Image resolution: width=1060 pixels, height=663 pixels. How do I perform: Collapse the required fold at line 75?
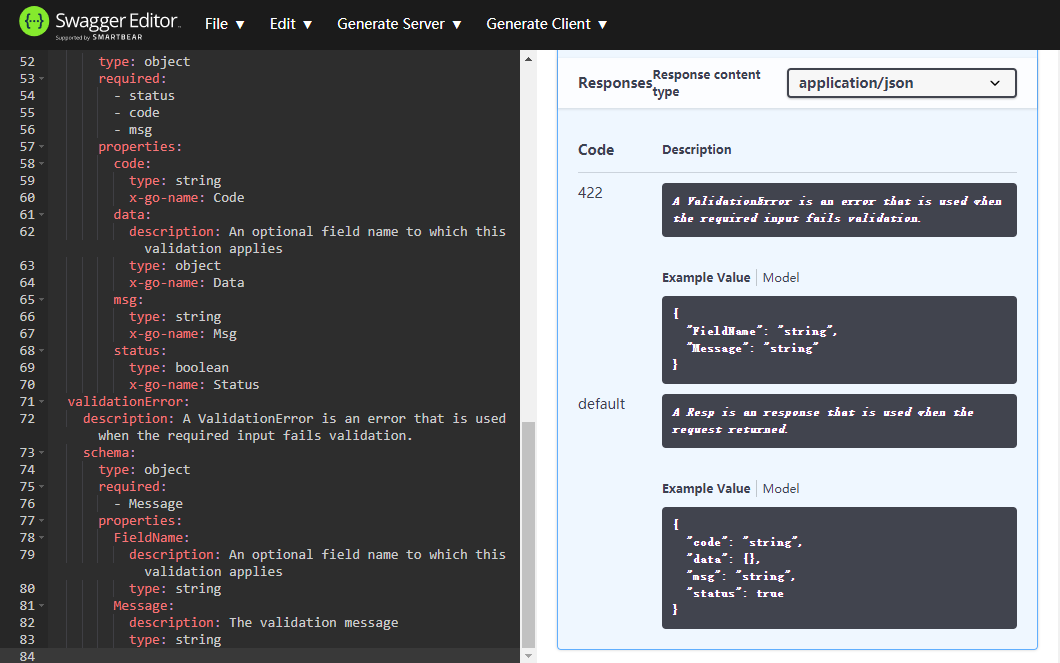tap(42, 487)
